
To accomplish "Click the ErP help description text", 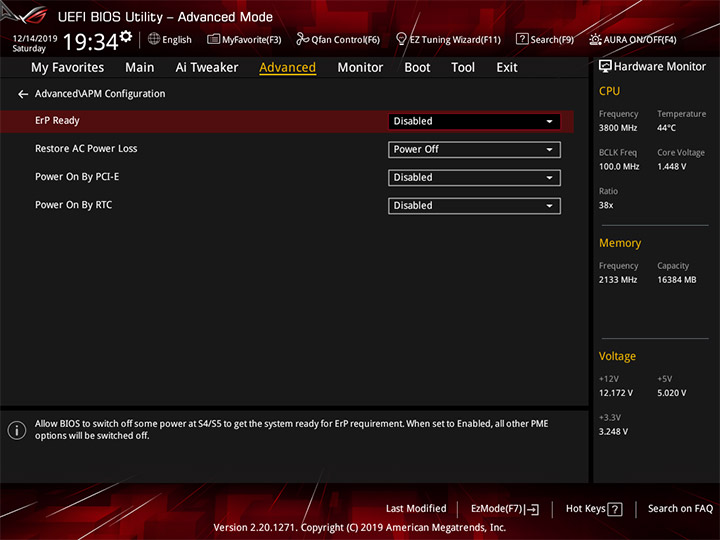I will click(x=292, y=430).
